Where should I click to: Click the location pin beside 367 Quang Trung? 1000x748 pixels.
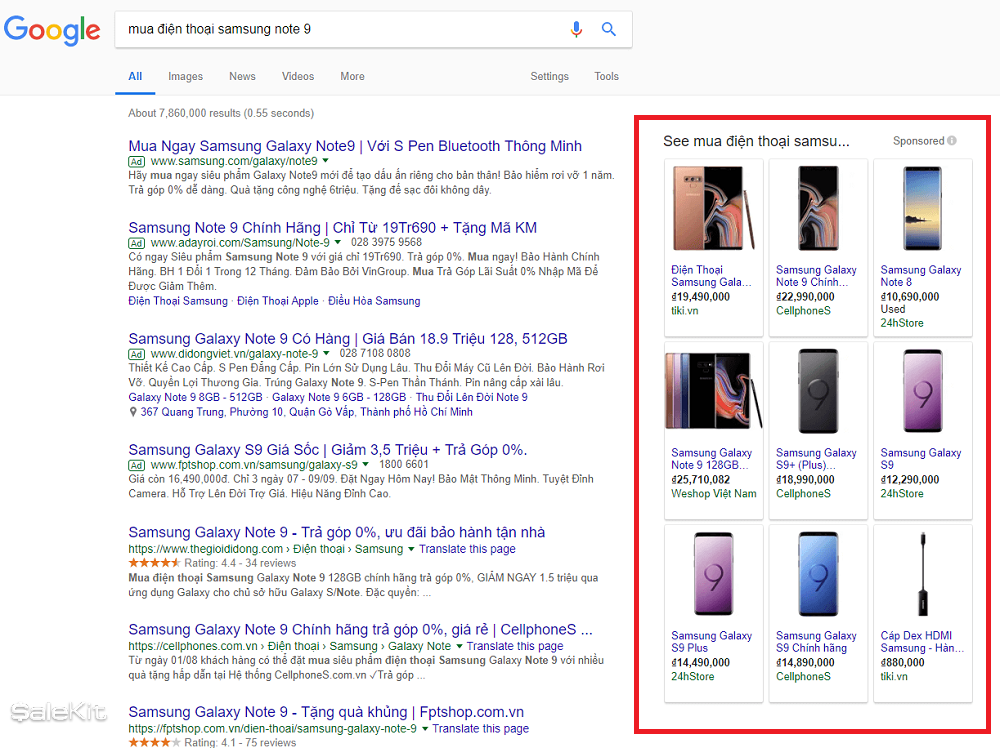click(x=132, y=411)
